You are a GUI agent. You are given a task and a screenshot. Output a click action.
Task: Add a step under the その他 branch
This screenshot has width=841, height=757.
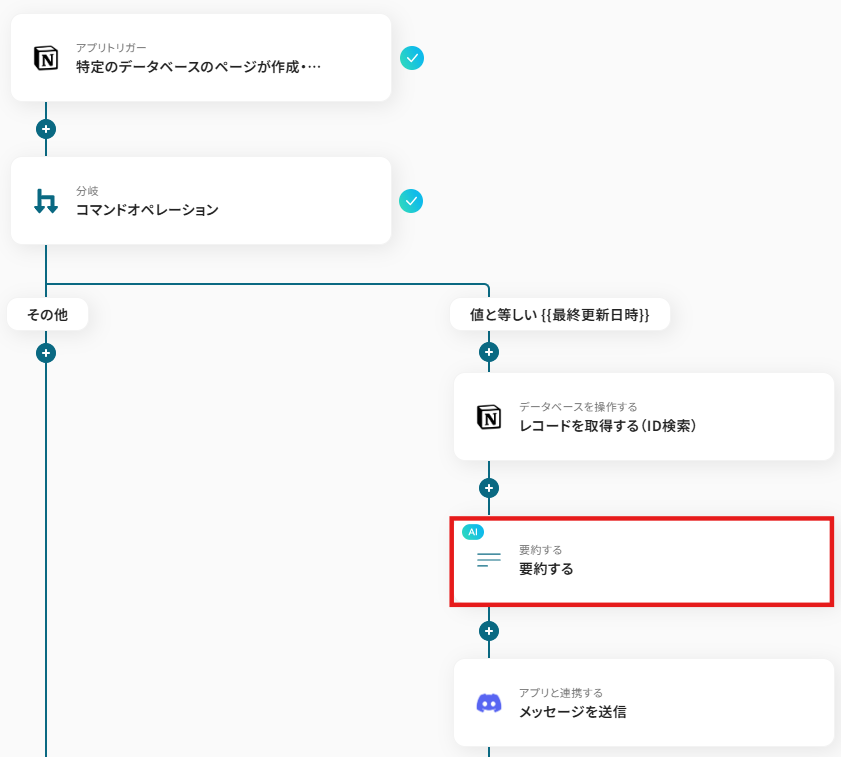pos(46,354)
